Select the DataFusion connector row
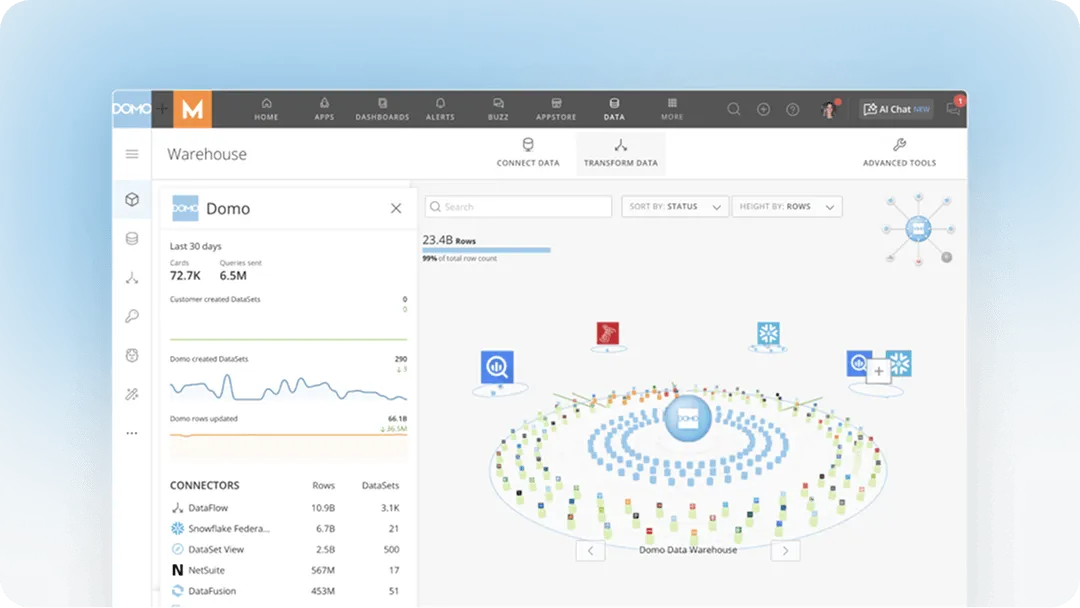Image resolution: width=1080 pixels, height=608 pixels. [285, 590]
